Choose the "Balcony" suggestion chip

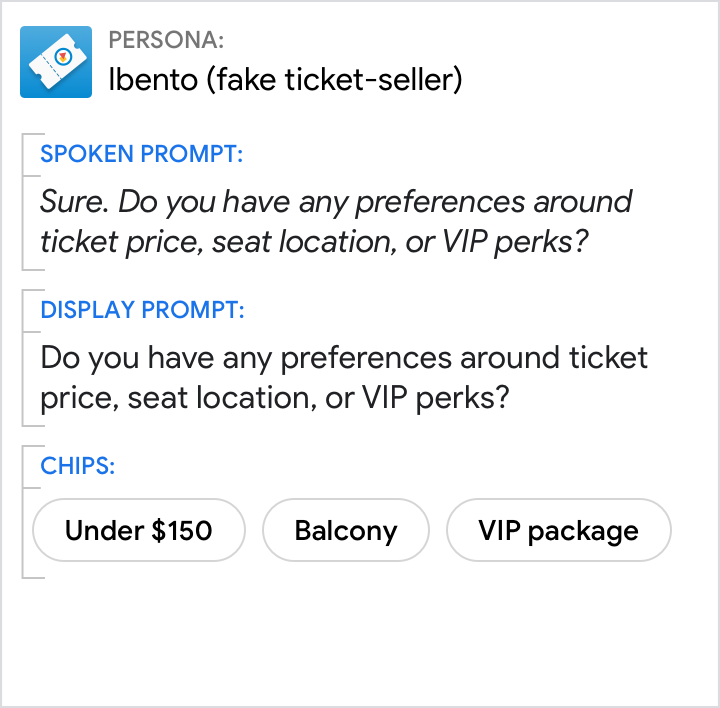[x=346, y=530]
